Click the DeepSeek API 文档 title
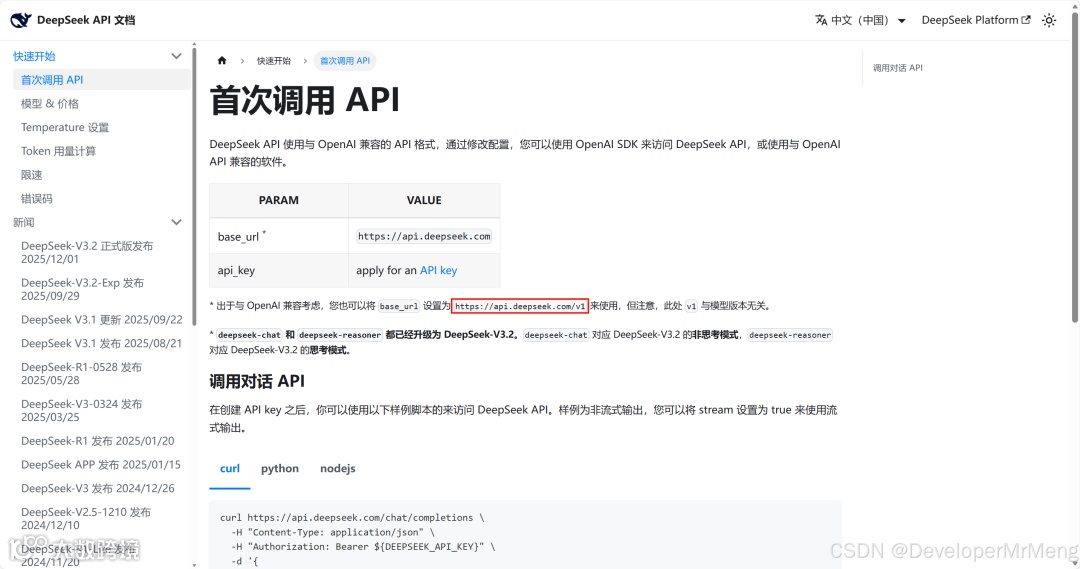This screenshot has width=1080, height=569. [86, 20]
